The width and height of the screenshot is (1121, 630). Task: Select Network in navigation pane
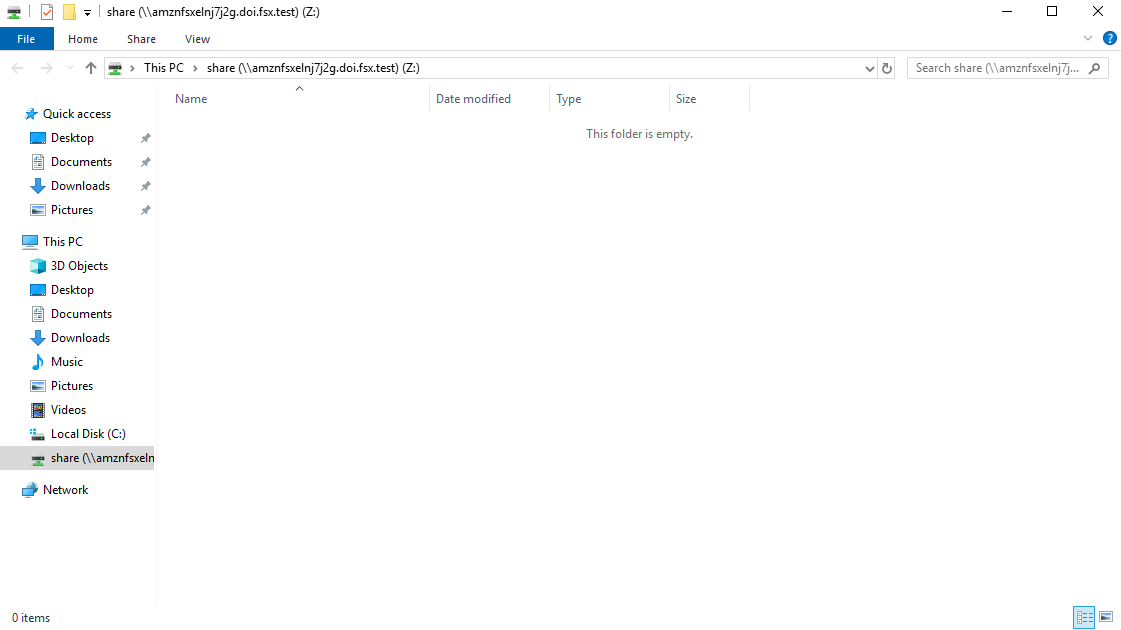pyautogui.click(x=65, y=490)
